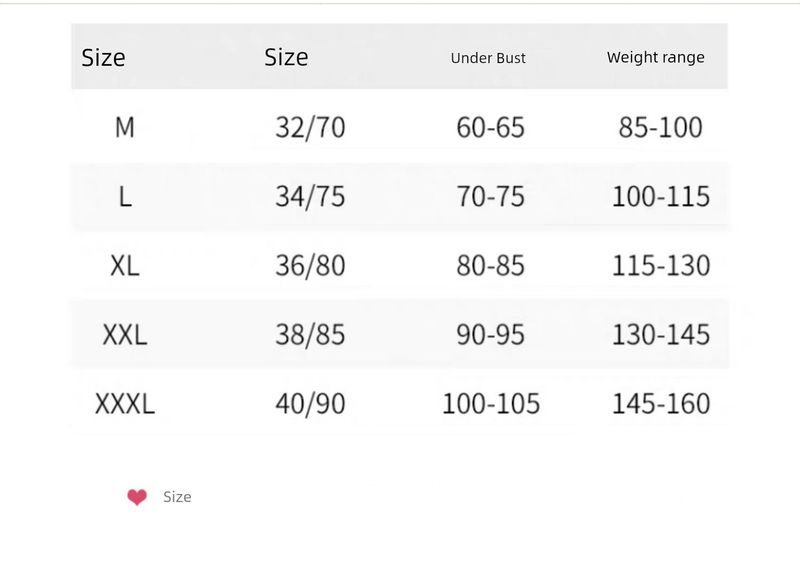Click the M size row label
800x563 pixels.
coord(125,128)
